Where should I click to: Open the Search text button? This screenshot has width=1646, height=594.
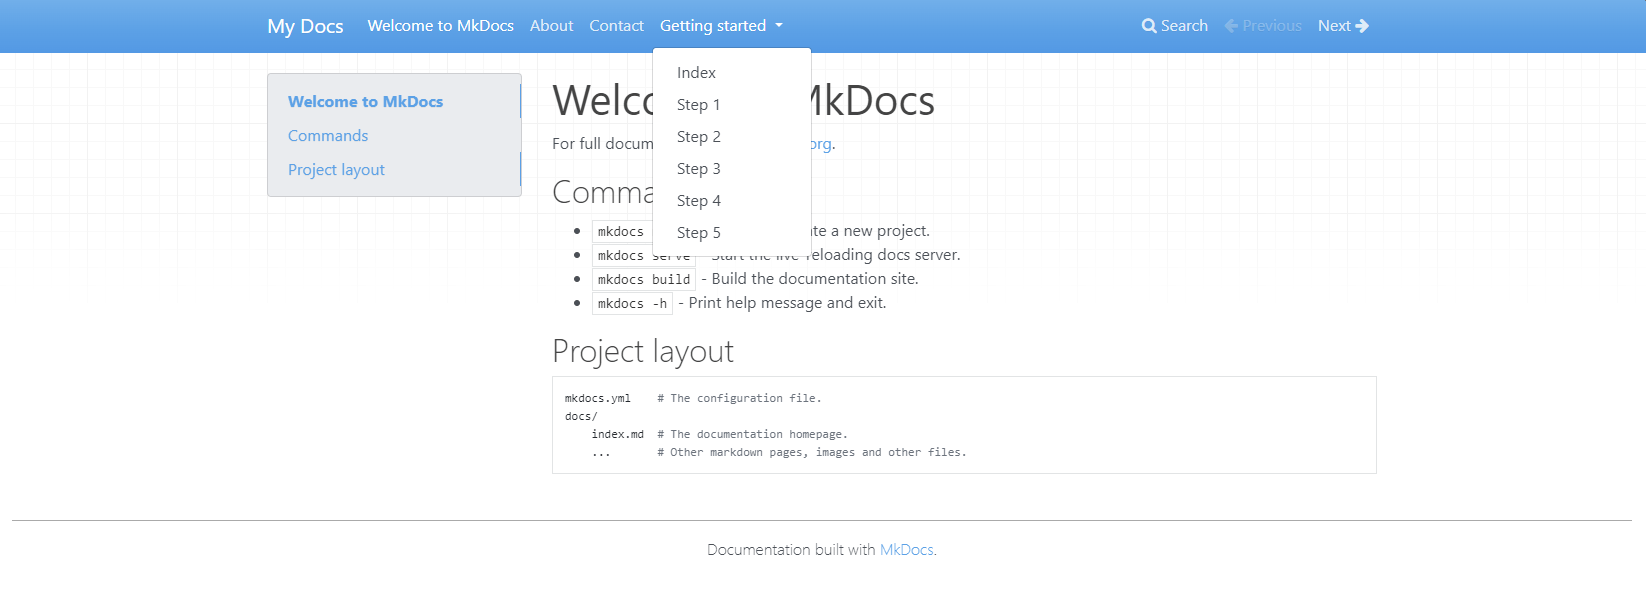pyautogui.click(x=1184, y=26)
